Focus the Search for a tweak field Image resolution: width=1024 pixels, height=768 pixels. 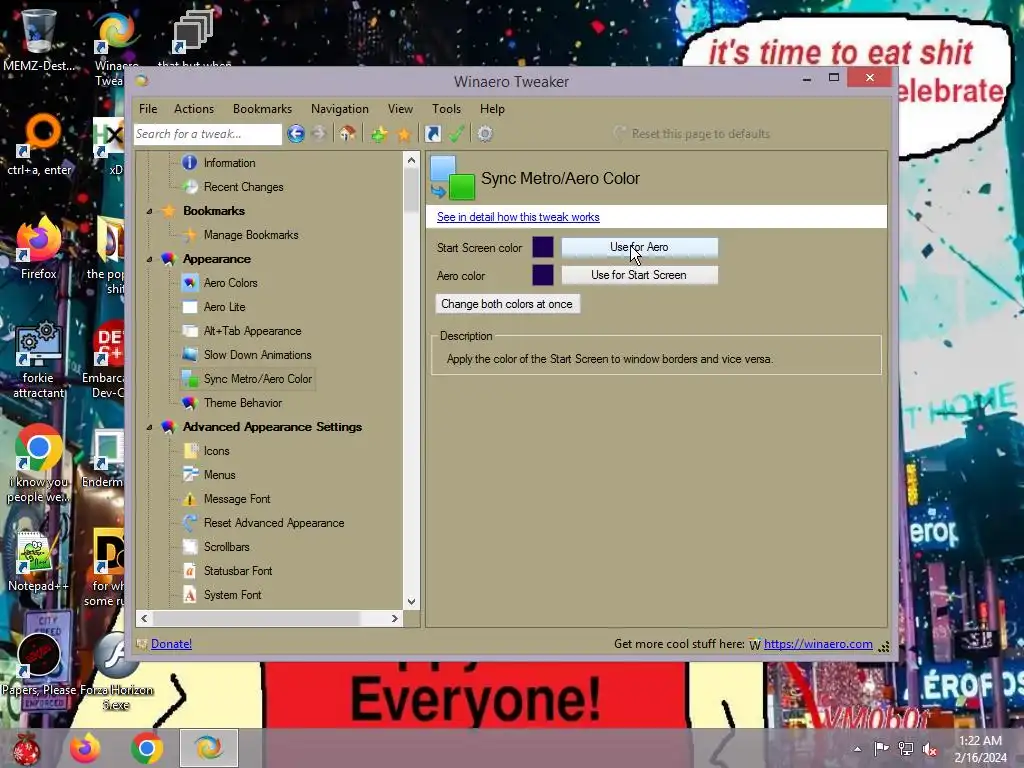(x=208, y=134)
